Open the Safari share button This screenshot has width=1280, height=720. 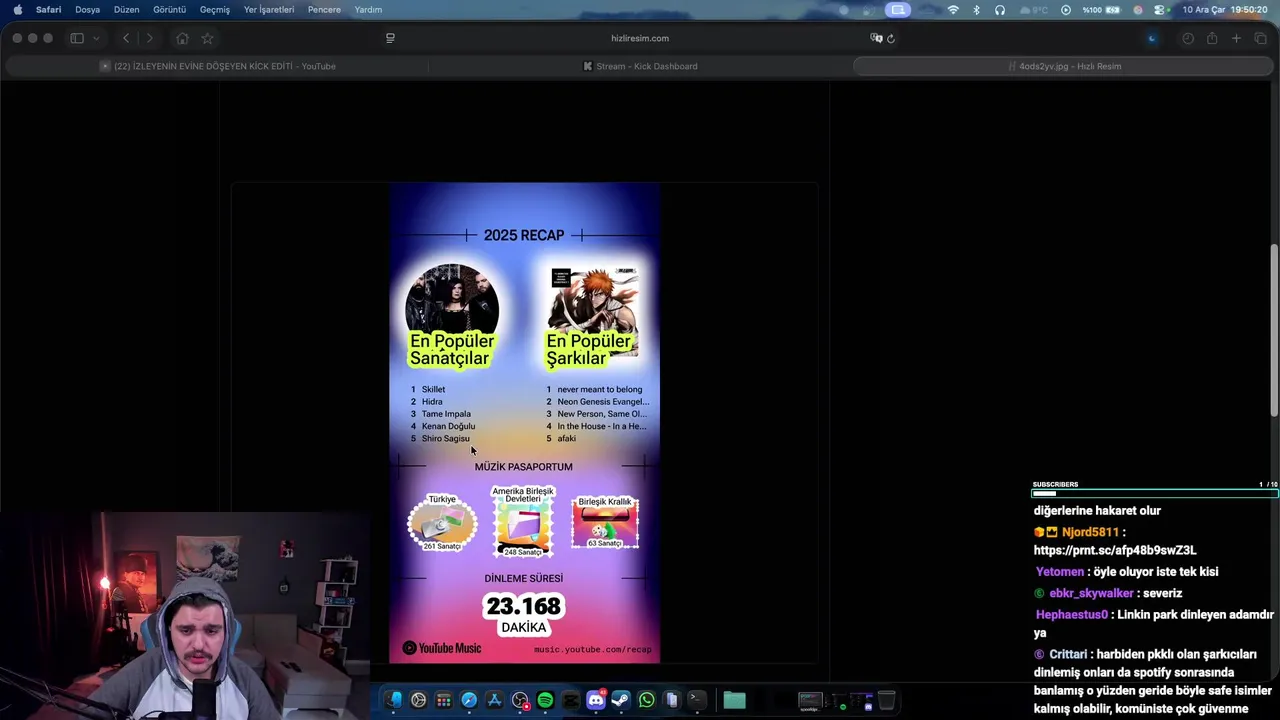tap(1212, 38)
